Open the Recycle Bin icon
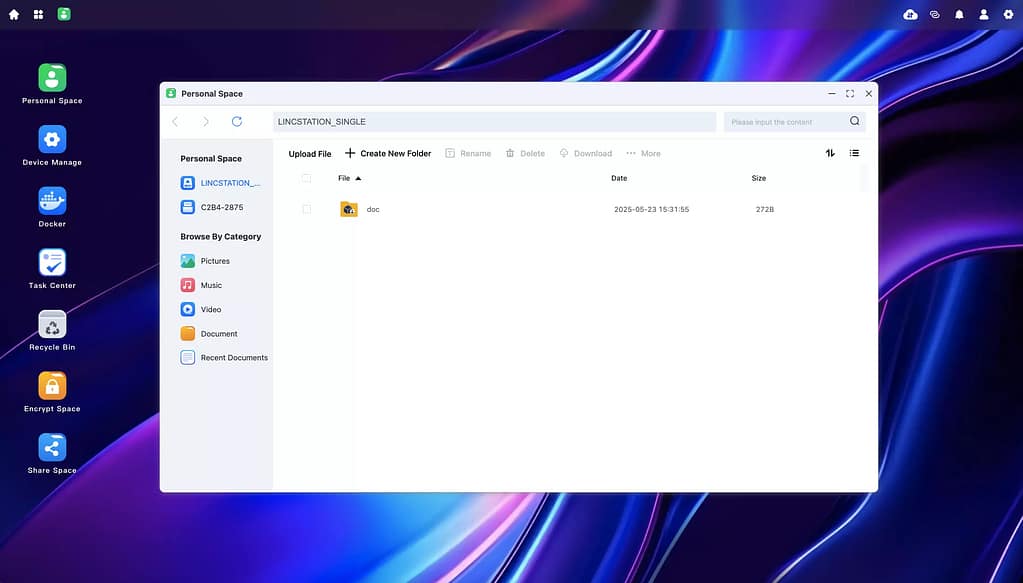Image resolution: width=1023 pixels, height=583 pixels. pyautogui.click(x=52, y=325)
